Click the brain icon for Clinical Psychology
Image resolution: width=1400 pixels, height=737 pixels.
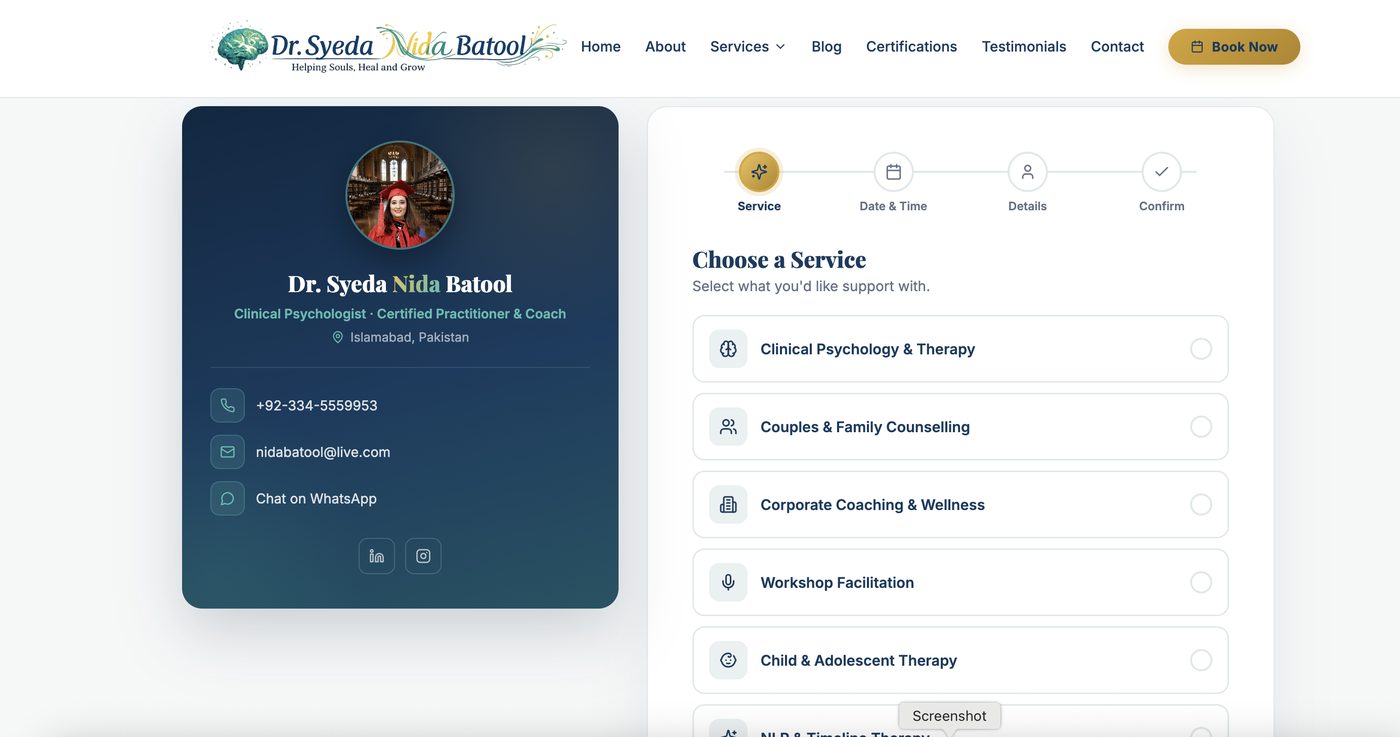(x=728, y=349)
